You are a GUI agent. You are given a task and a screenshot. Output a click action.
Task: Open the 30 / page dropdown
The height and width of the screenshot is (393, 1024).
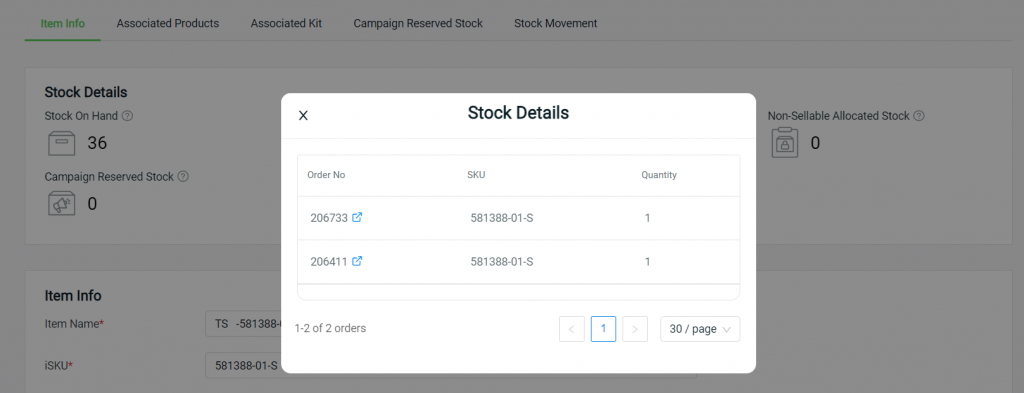(700, 329)
